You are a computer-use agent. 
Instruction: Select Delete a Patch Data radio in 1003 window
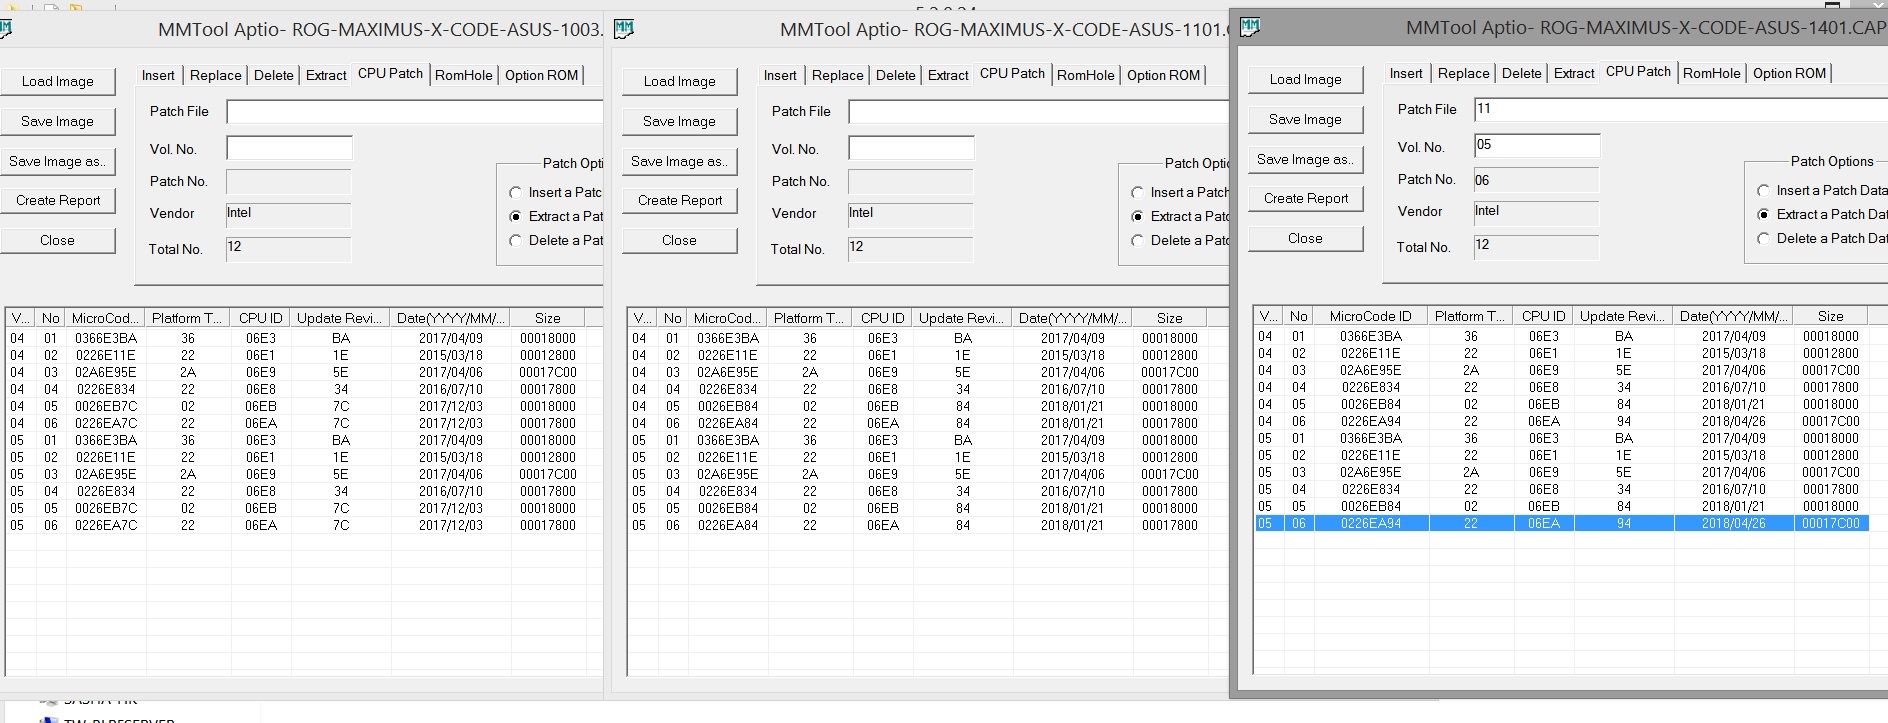click(515, 240)
